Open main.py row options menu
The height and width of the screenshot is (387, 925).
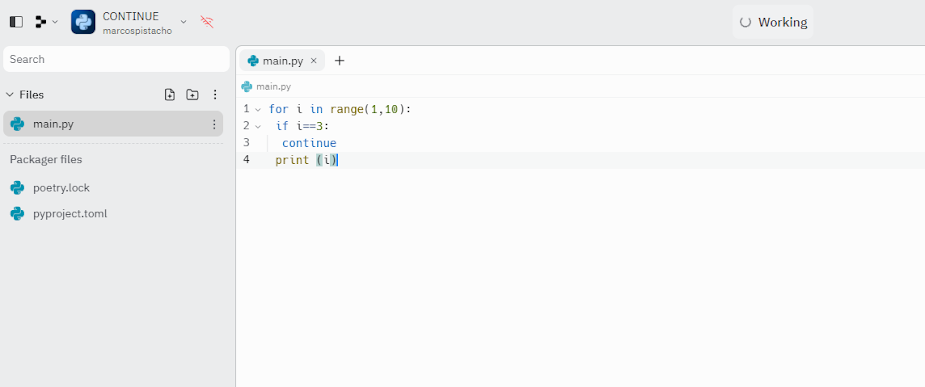coord(214,124)
